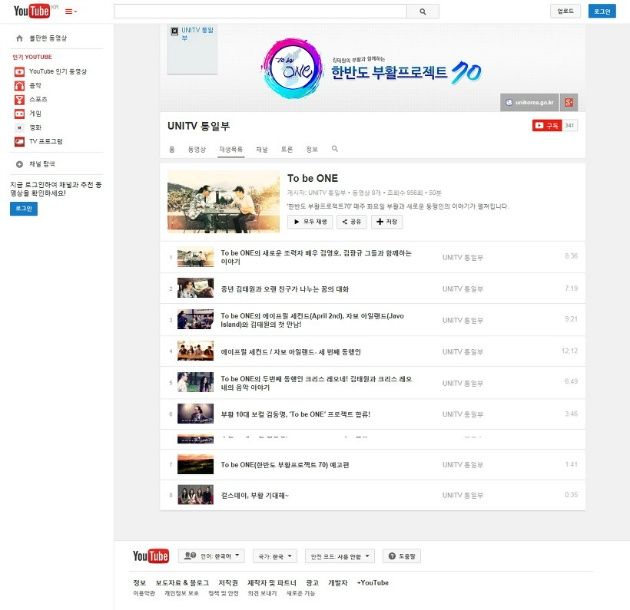Click the blue sign-in button in sidebar
The image size is (630, 610).
tap(24, 209)
